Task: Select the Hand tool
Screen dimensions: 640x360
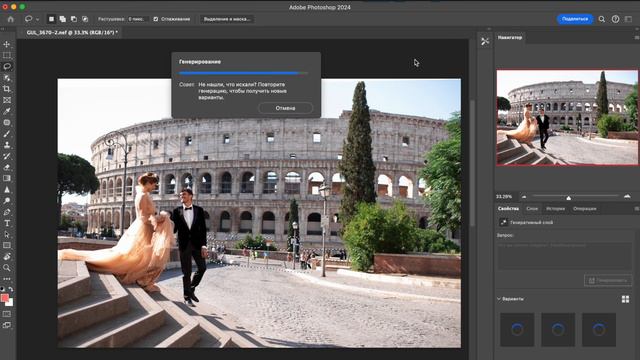Action: 7,257
